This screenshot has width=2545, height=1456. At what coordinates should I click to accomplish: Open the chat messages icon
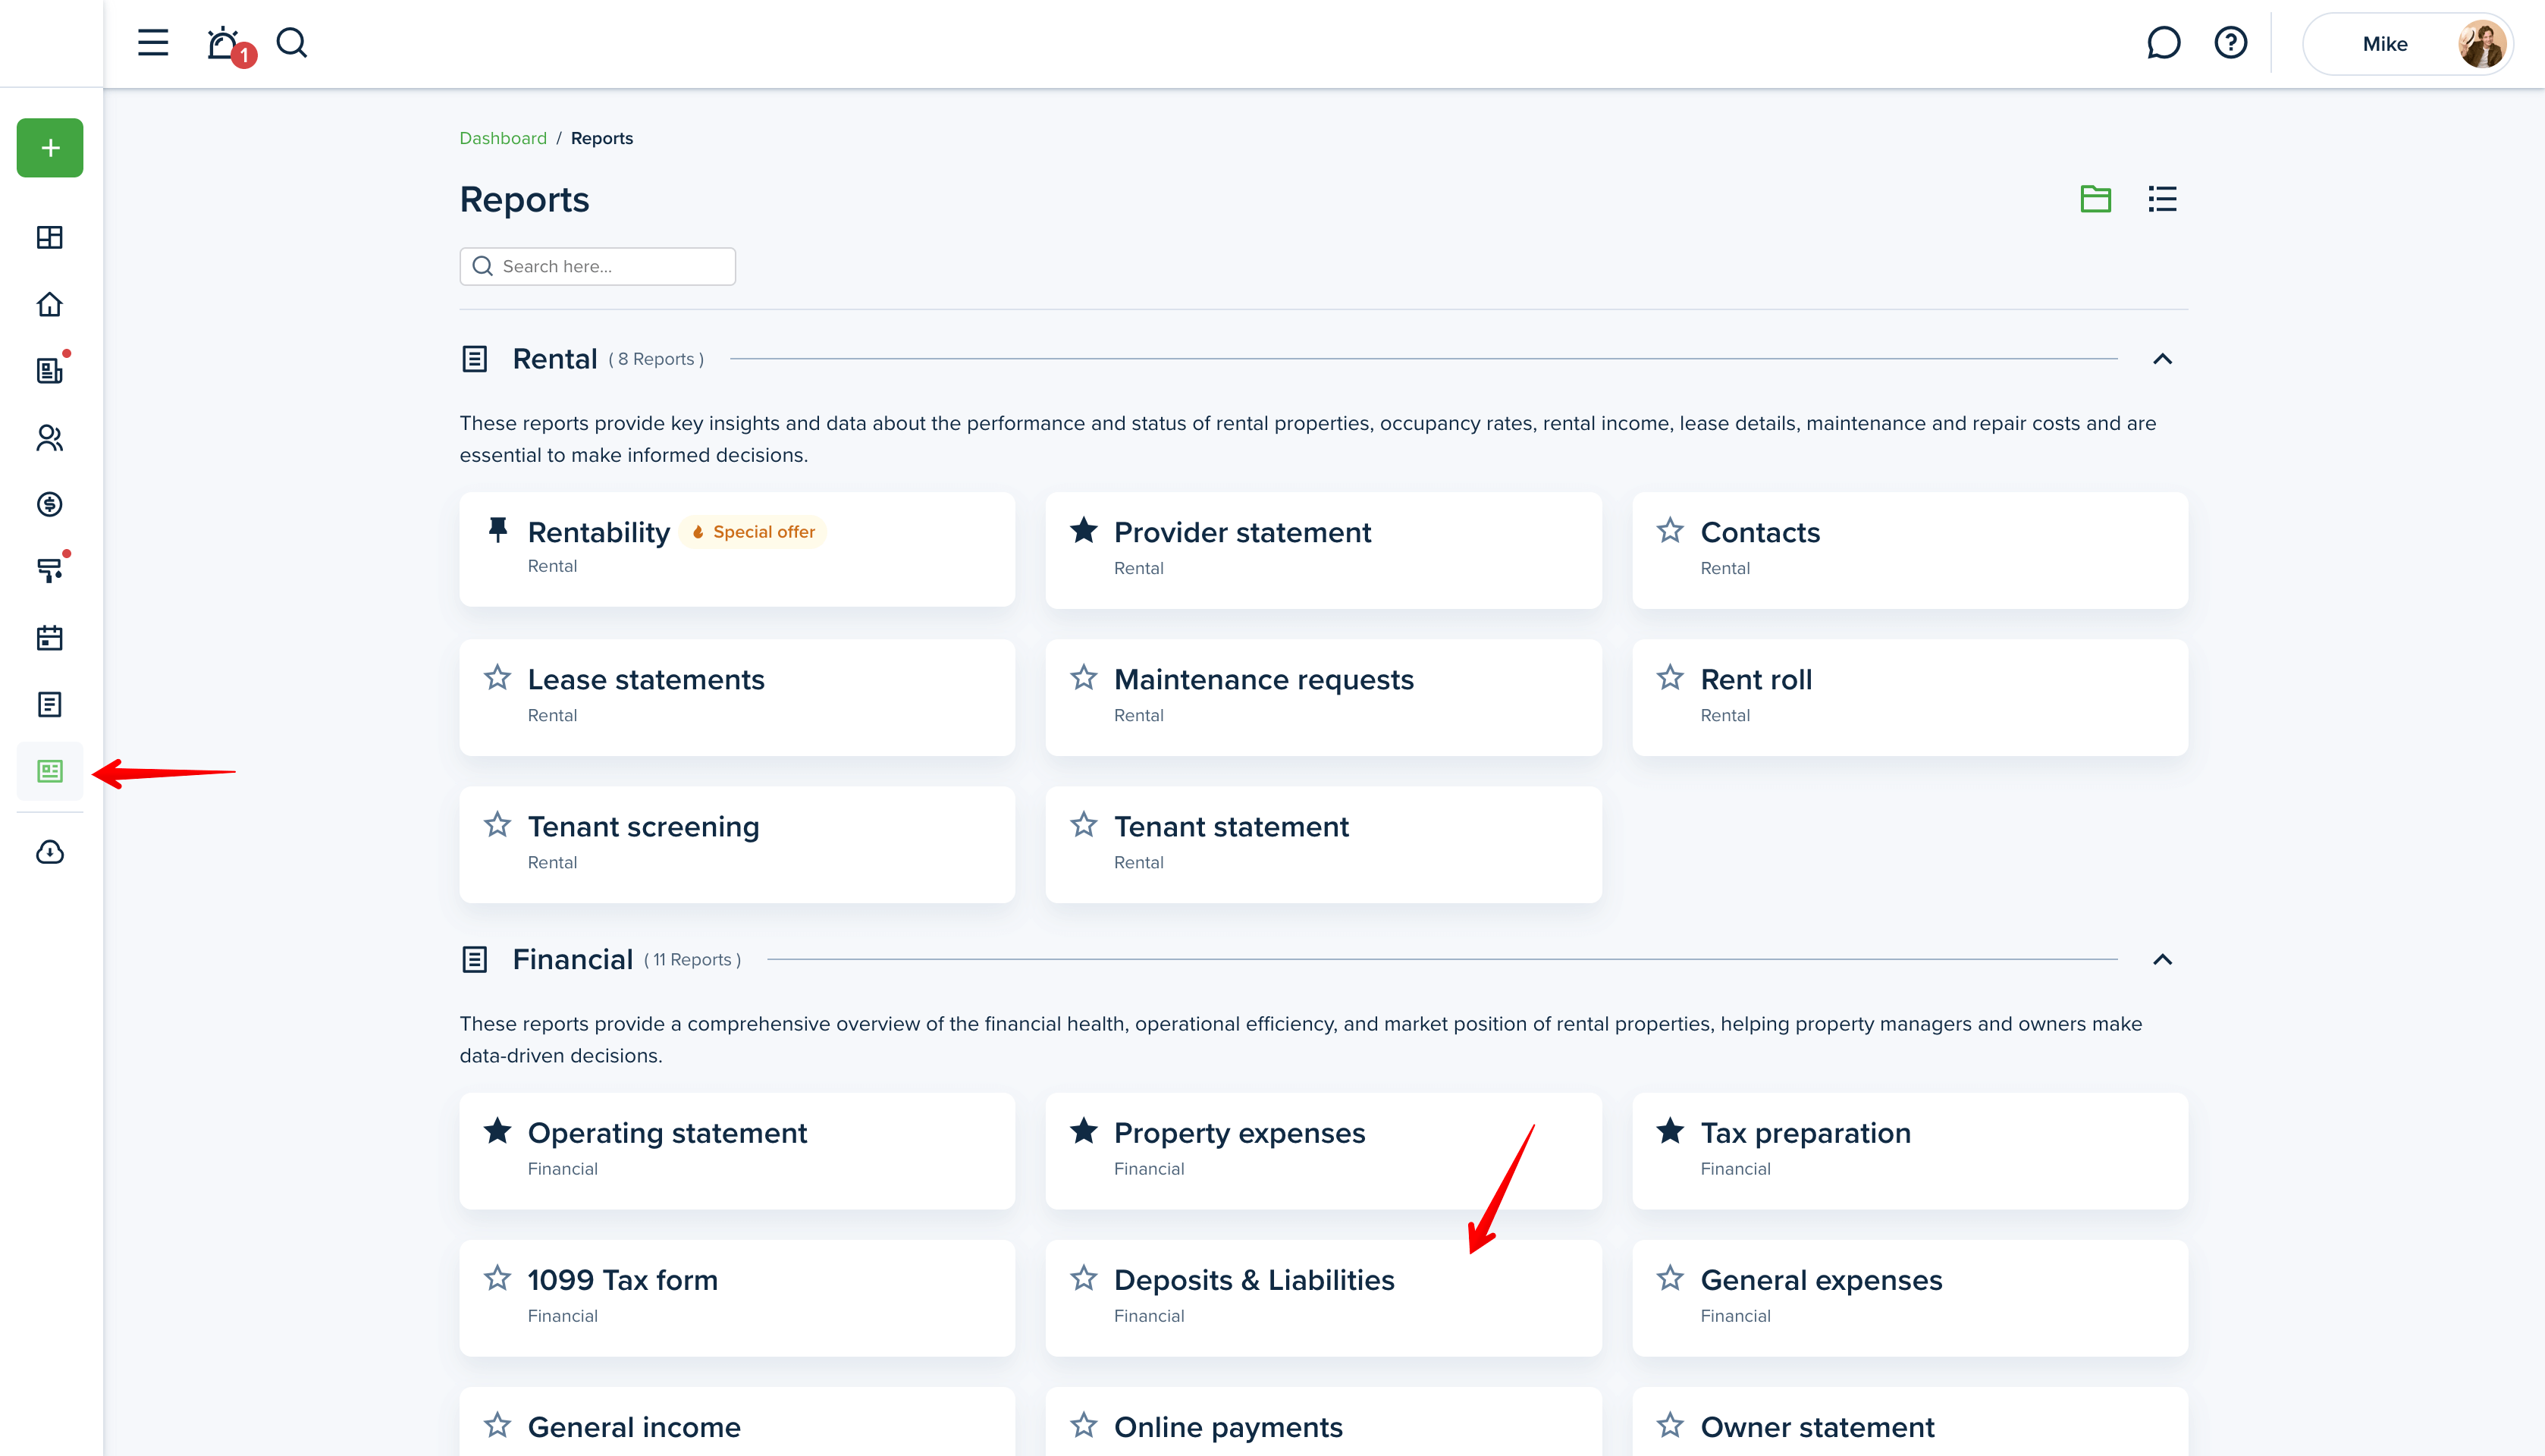(x=2163, y=43)
